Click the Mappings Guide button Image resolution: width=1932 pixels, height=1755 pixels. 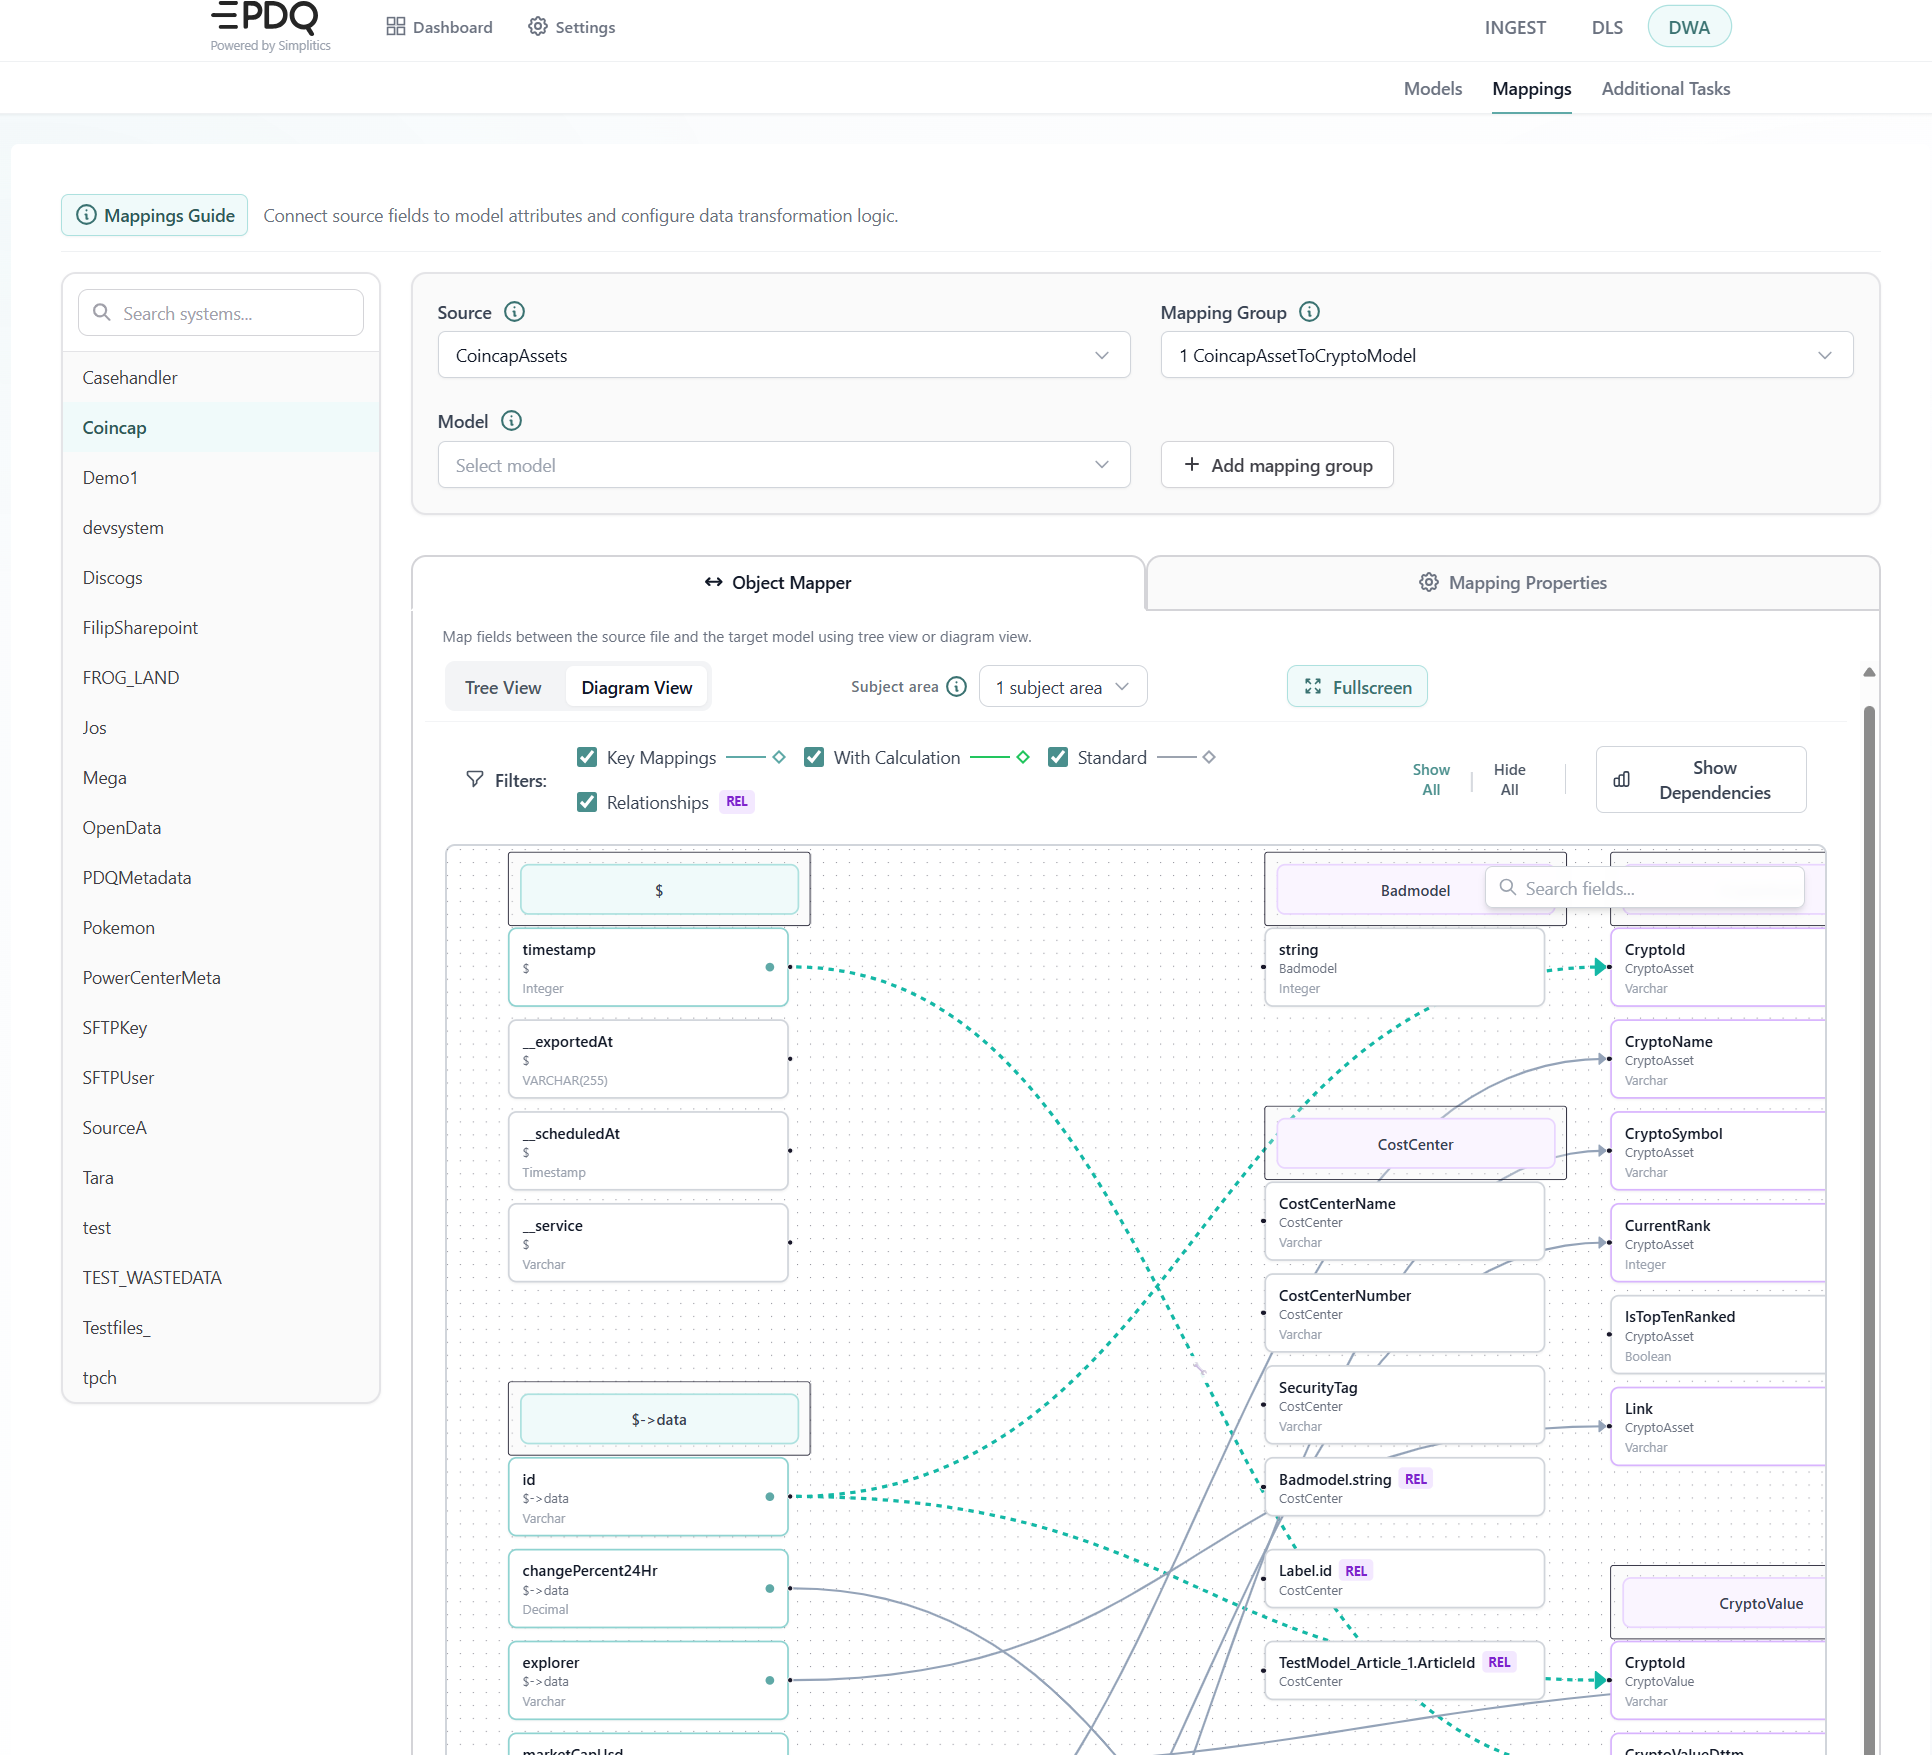pos(155,215)
